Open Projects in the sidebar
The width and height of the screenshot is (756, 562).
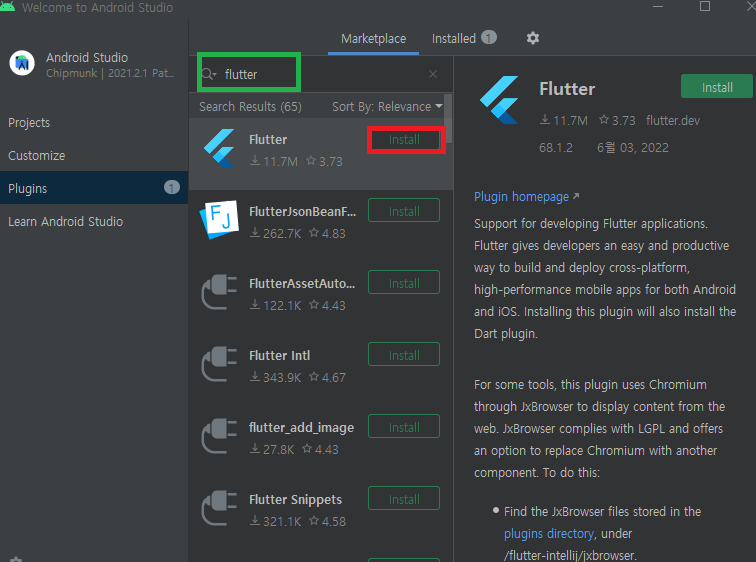click(x=29, y=123)
